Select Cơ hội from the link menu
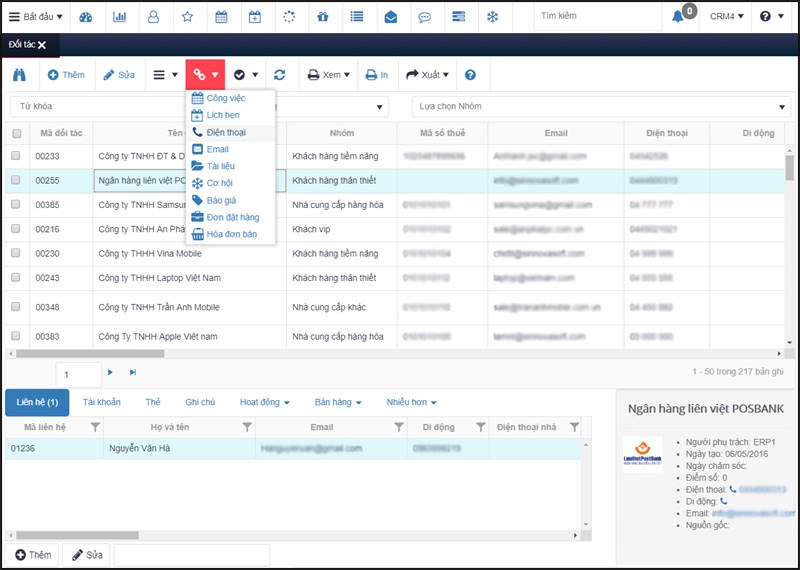The image size is (800, 570). click(x=231, y=183)
